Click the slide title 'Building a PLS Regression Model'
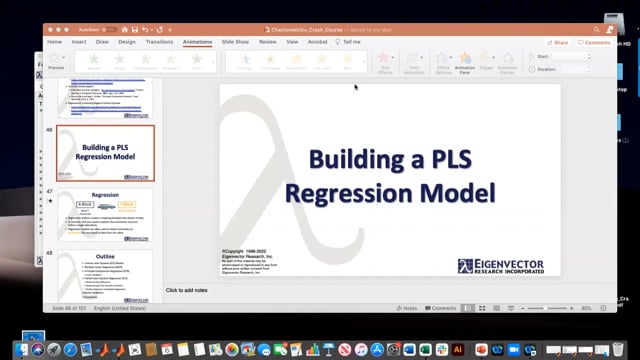This screenshot has width=640, height=360. click(390, 176)
